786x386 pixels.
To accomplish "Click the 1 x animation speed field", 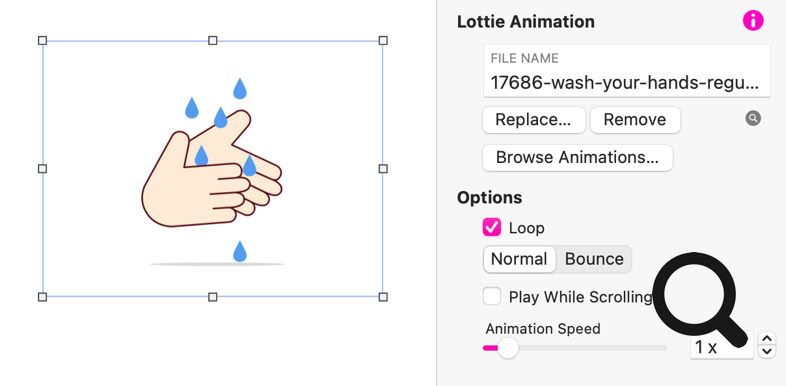I will coord(722,347).
